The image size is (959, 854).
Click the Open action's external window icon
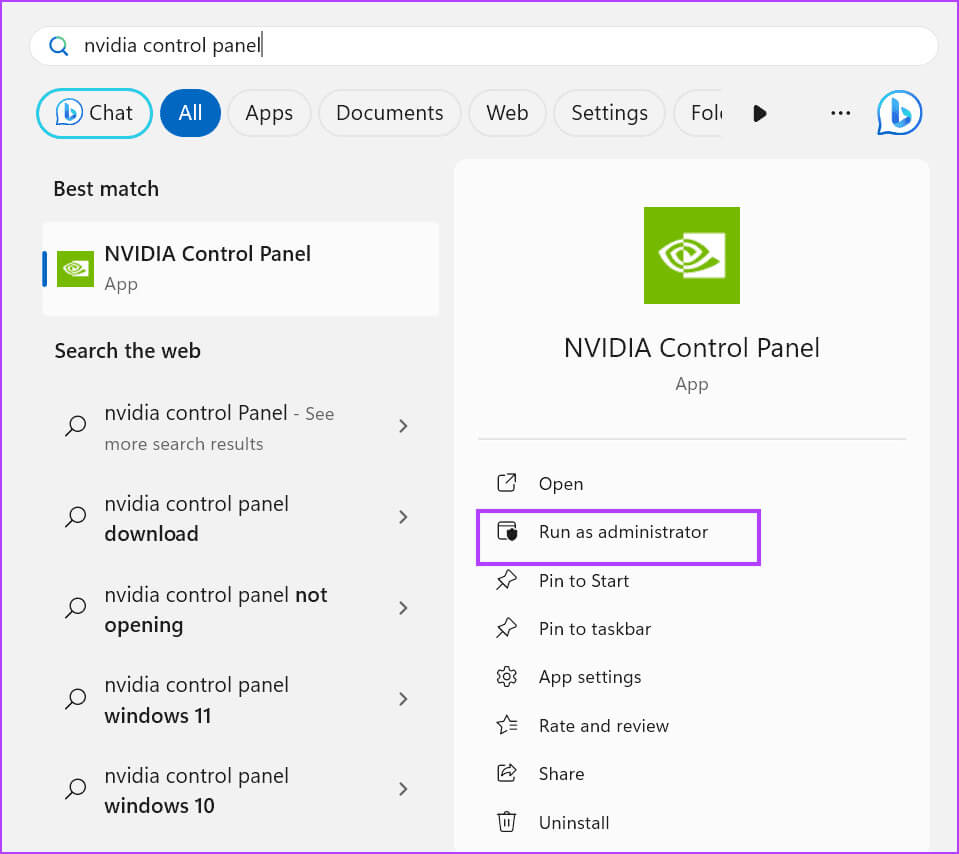pos(506,483)
